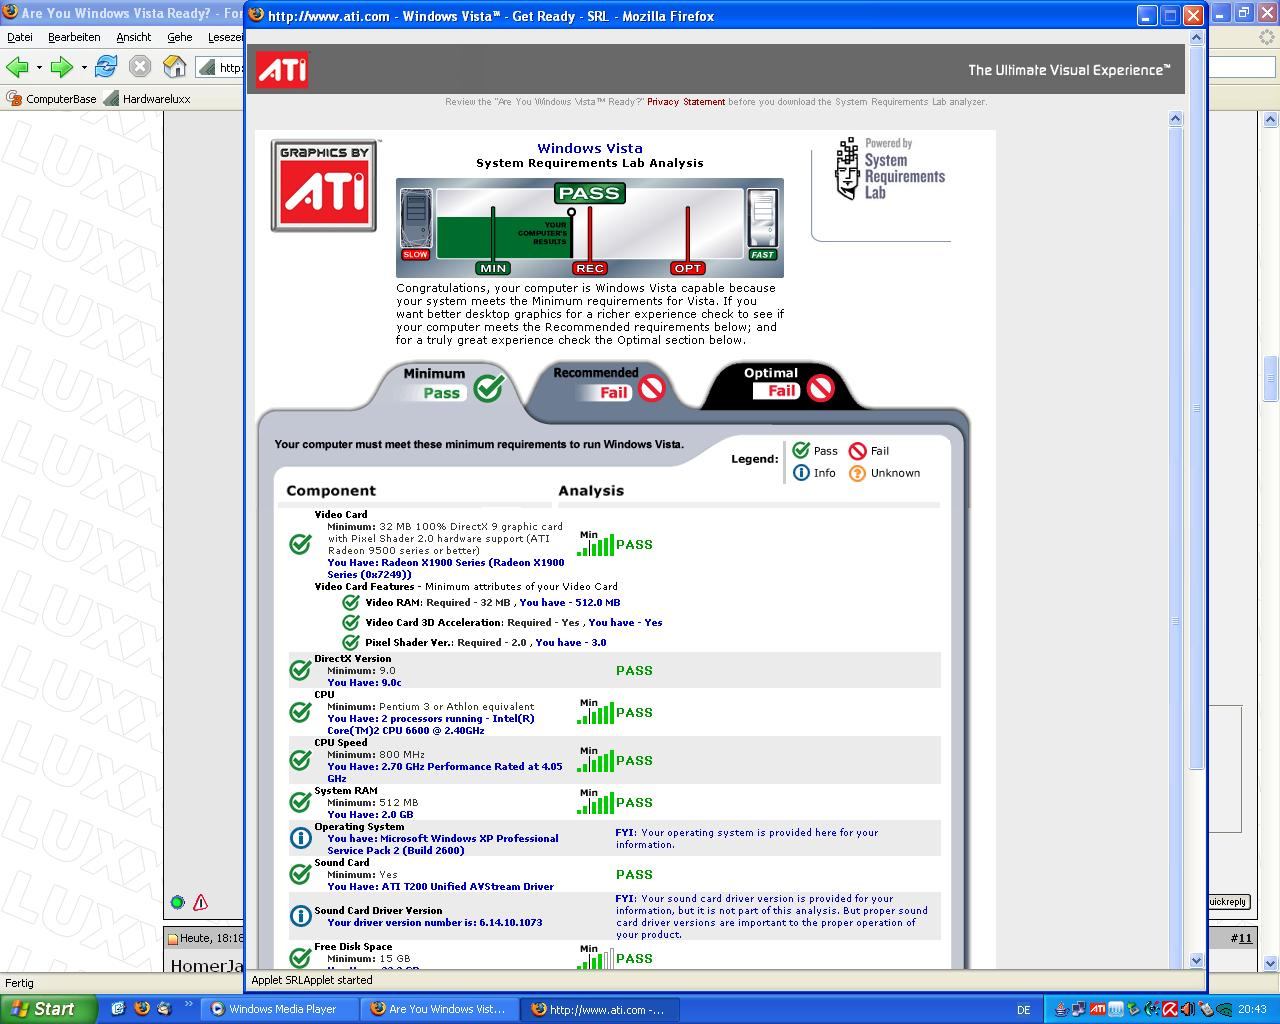The height and width of the screenshot is (1024, 1280).
Task: Reload page in the background Firefox window
Action: (106, 67)
